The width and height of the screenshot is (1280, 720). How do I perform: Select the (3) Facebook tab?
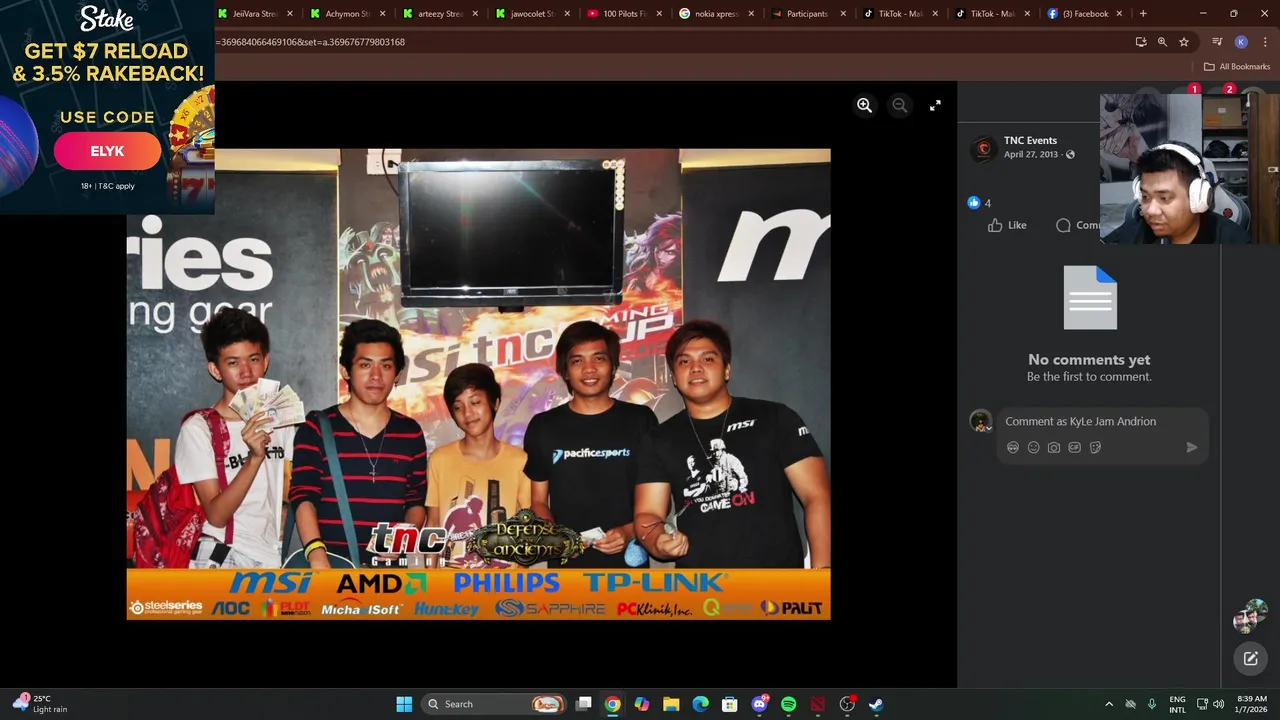pyautogui.click(x=1084, y=14)
